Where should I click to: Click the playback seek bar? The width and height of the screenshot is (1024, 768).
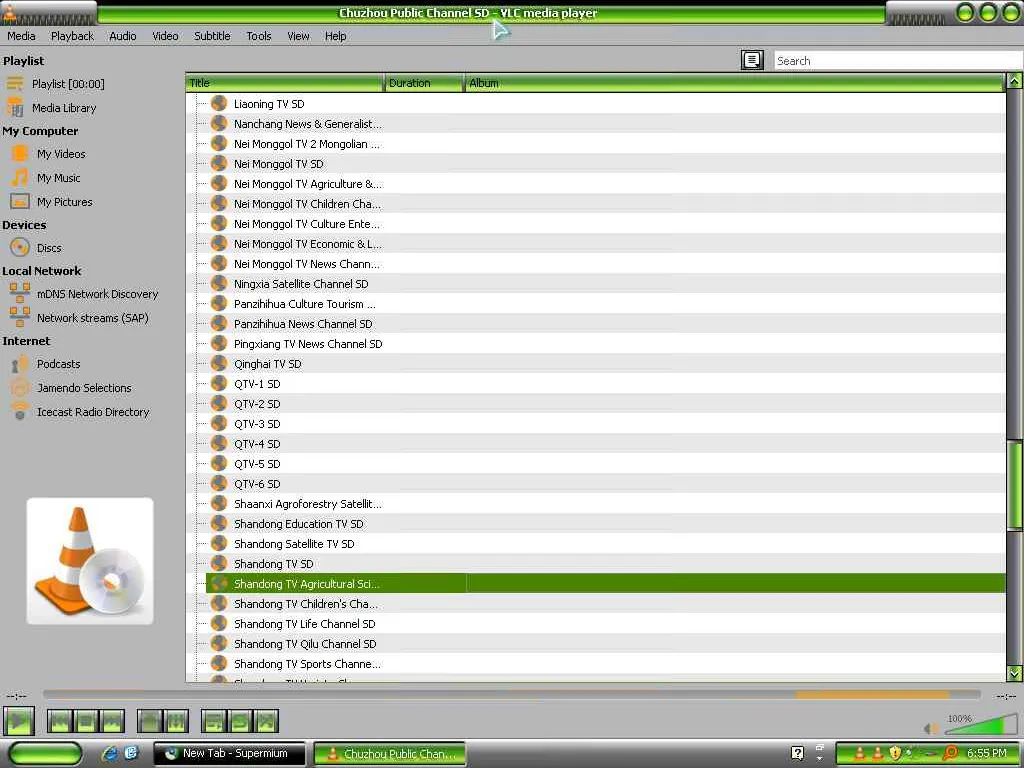coord(511,695)
